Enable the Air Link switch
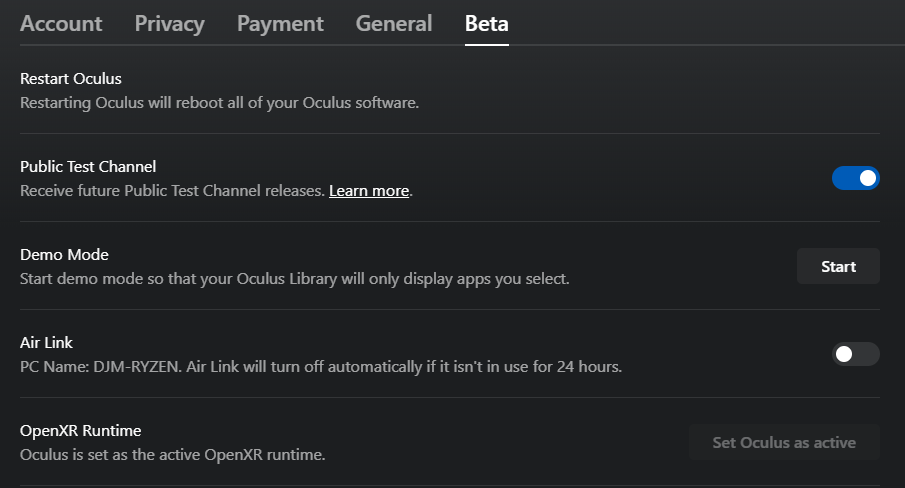 tap(855, 354)
